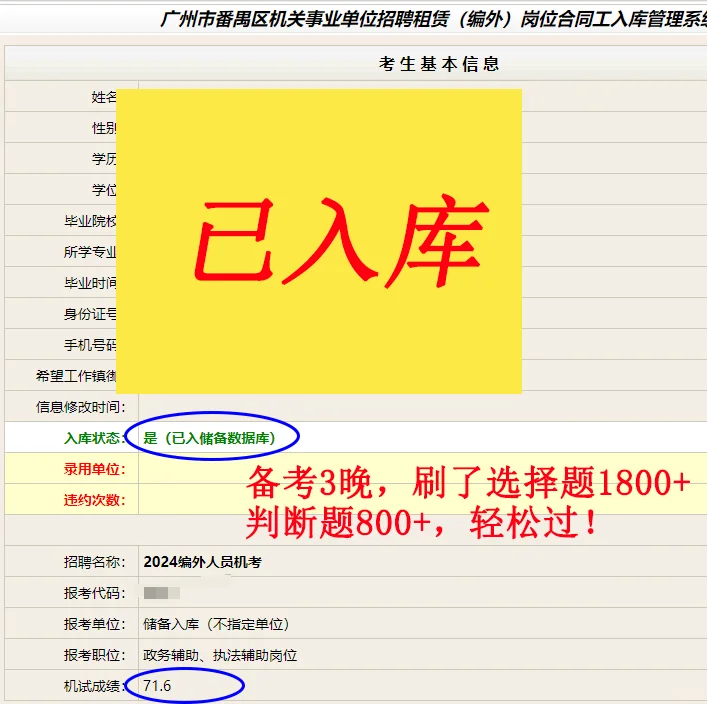This screenshot has width=707, height=704.
Task: Click the '毕业院校' row label
Action: point(90,221)
